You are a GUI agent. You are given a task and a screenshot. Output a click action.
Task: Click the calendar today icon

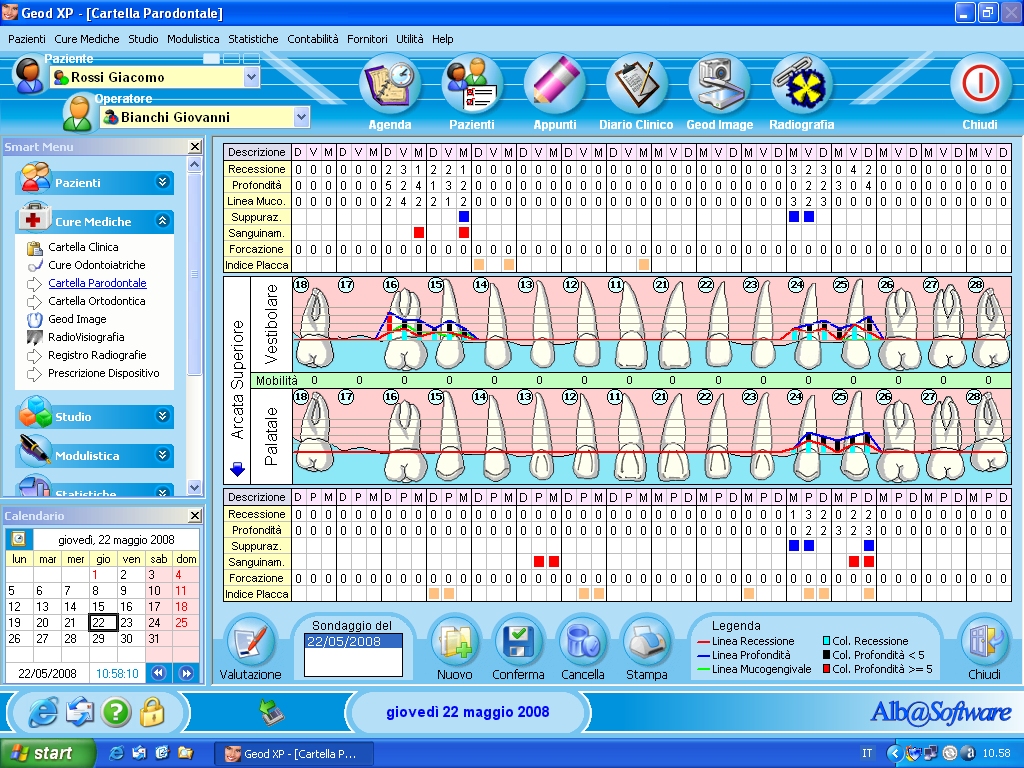(x=18, y=539)
